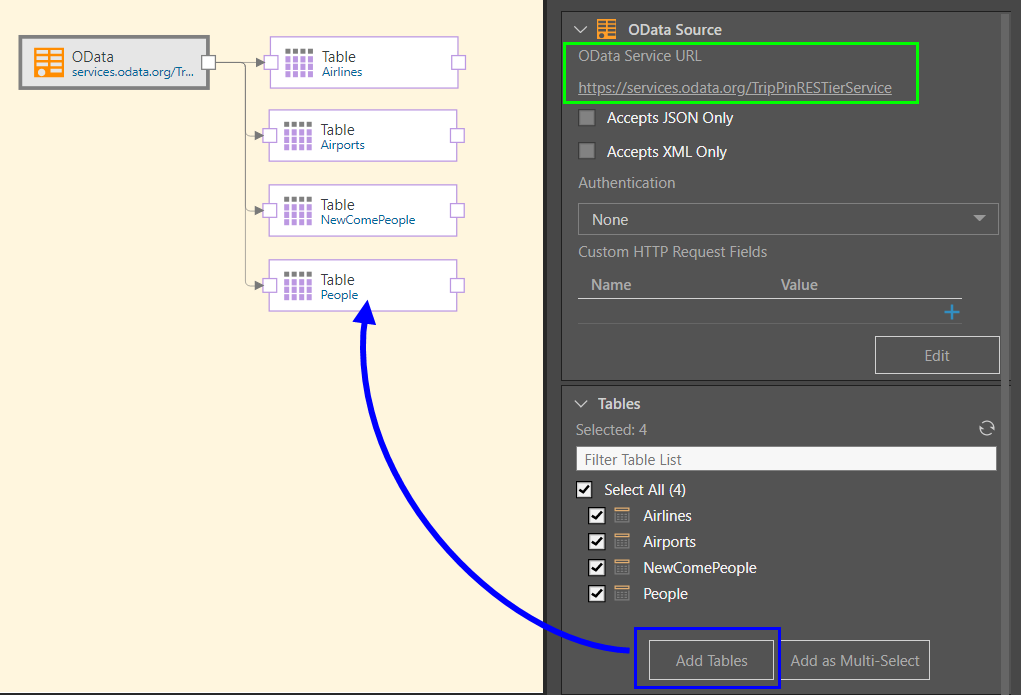Enable Accepts JSON Only

pos(587,118)
